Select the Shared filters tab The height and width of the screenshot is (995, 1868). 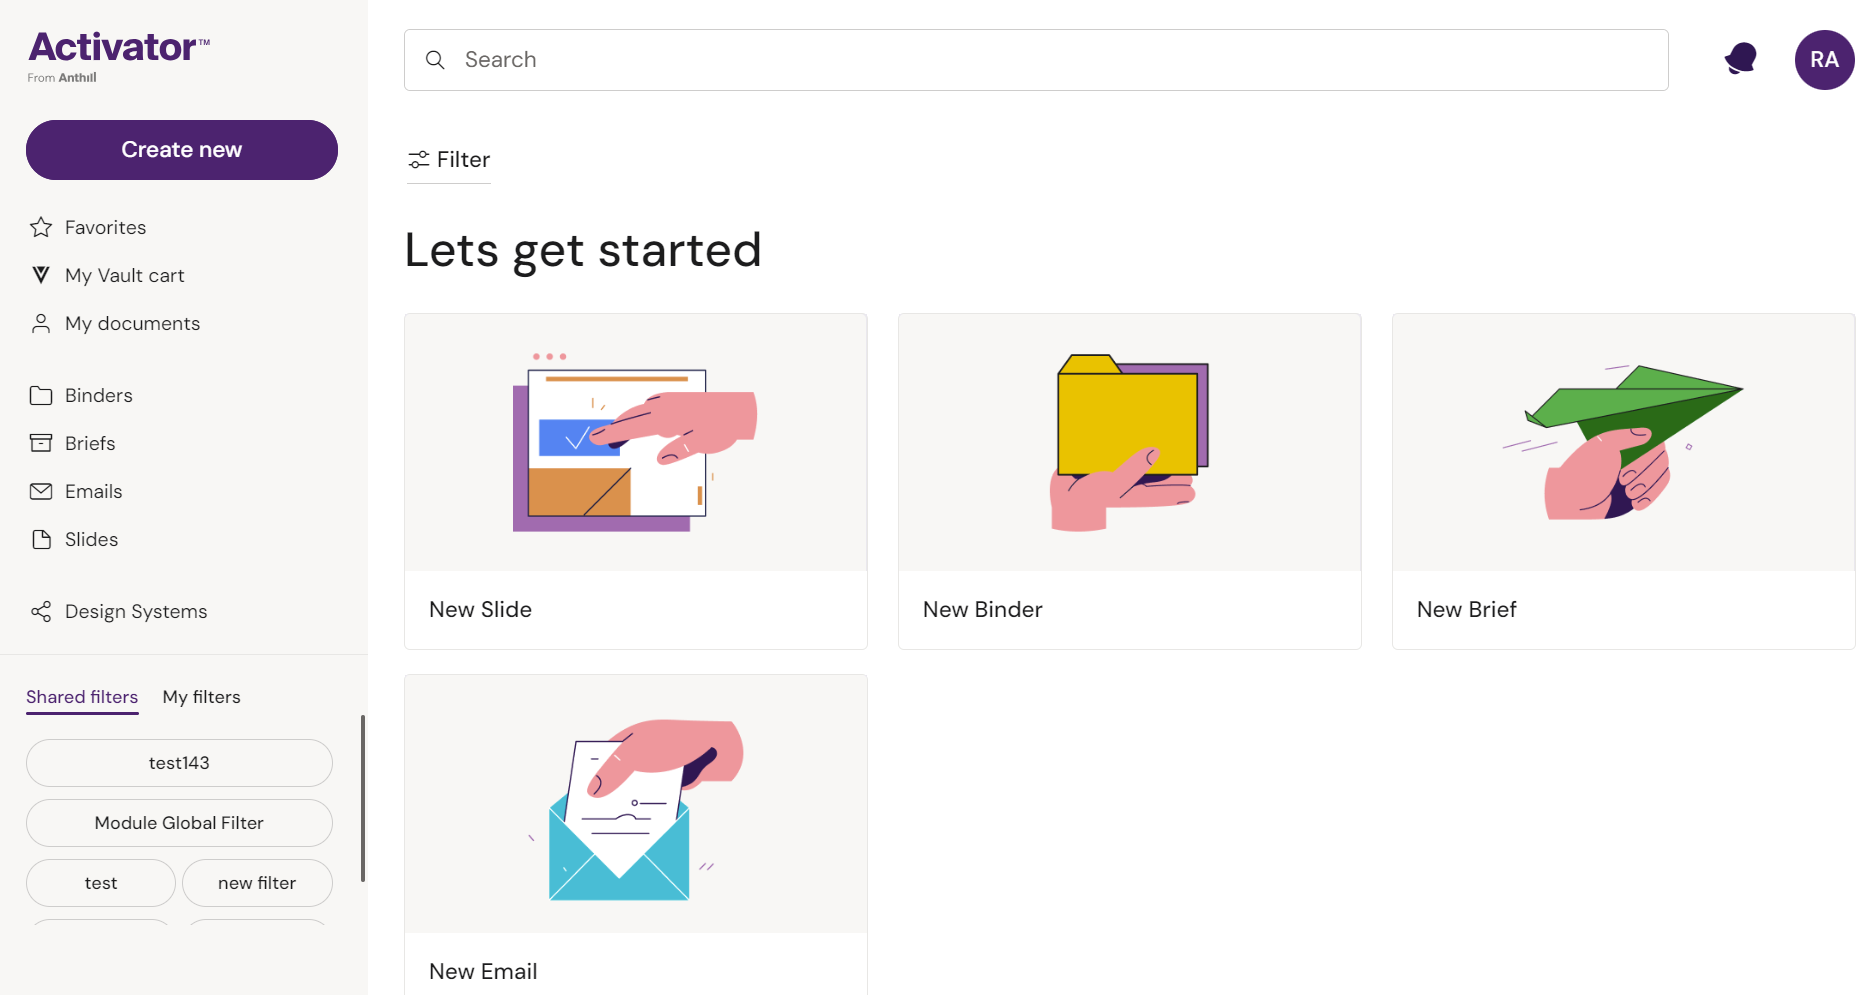click(82, 697)
